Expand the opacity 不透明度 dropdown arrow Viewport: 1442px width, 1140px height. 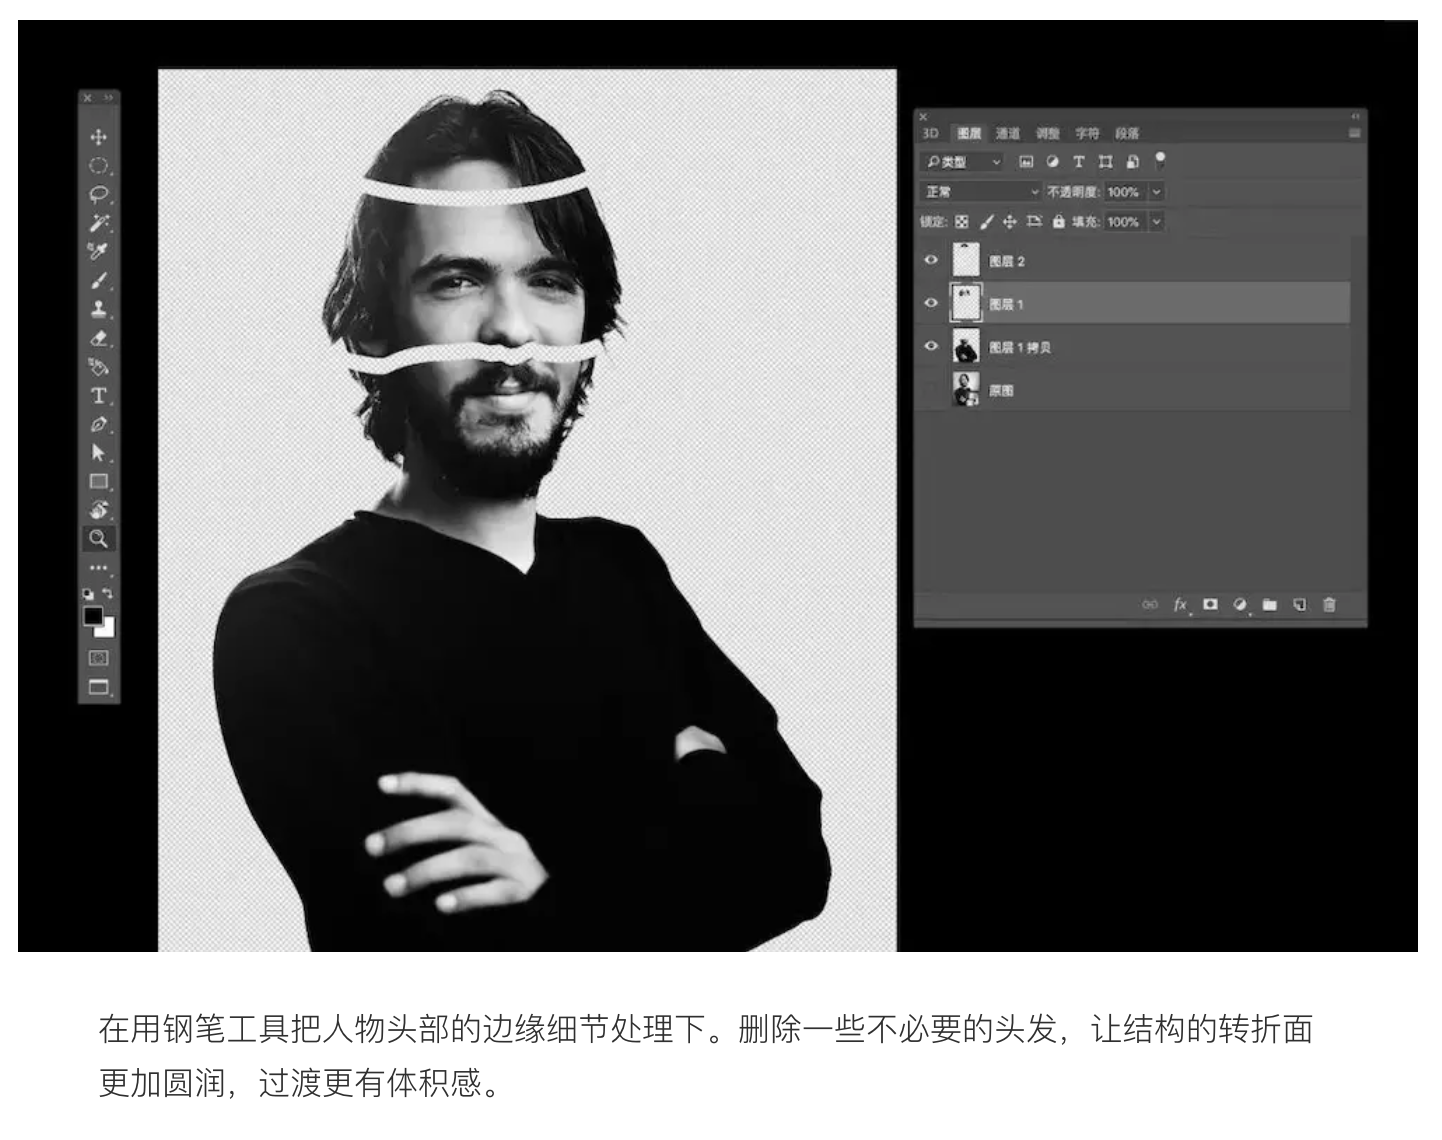point(1157,192)
